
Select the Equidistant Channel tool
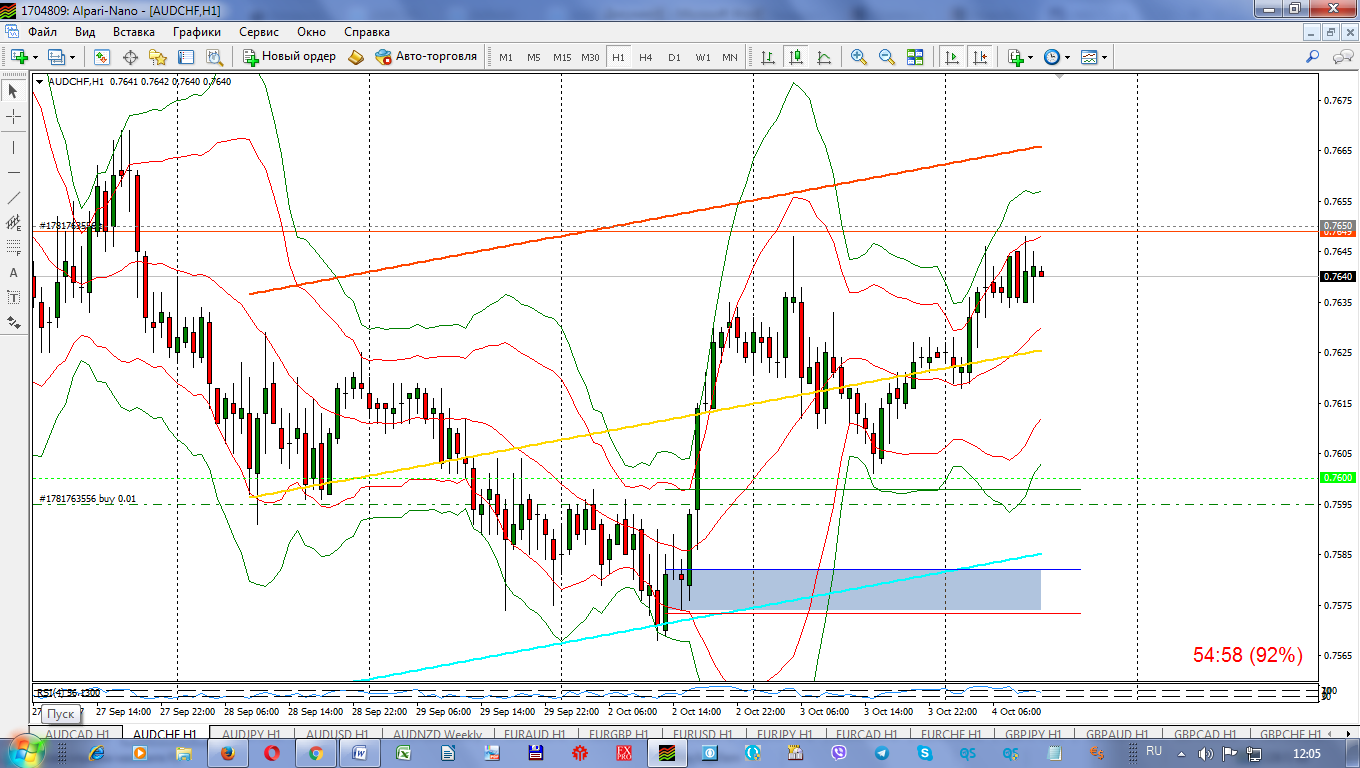(x=14, y=222)
